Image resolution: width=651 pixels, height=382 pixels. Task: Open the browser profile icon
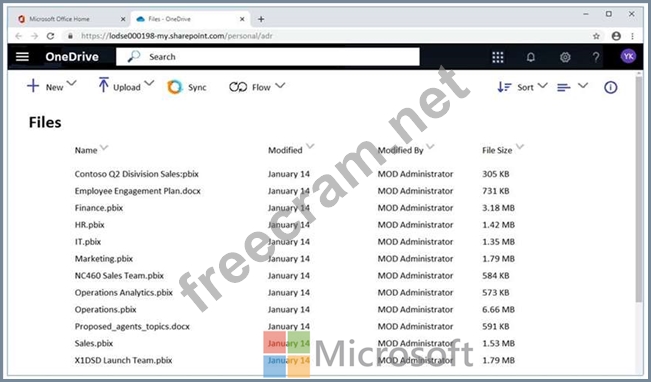click(x=616, y=36)
